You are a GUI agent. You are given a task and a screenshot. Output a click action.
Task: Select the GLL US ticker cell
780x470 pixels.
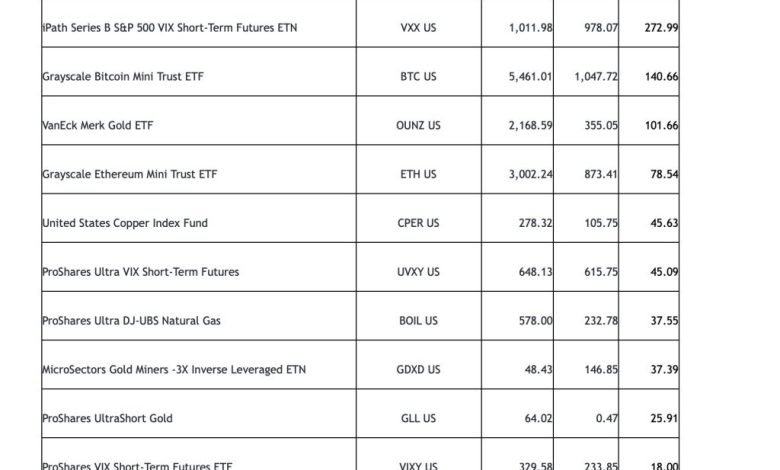pos(417,419)
